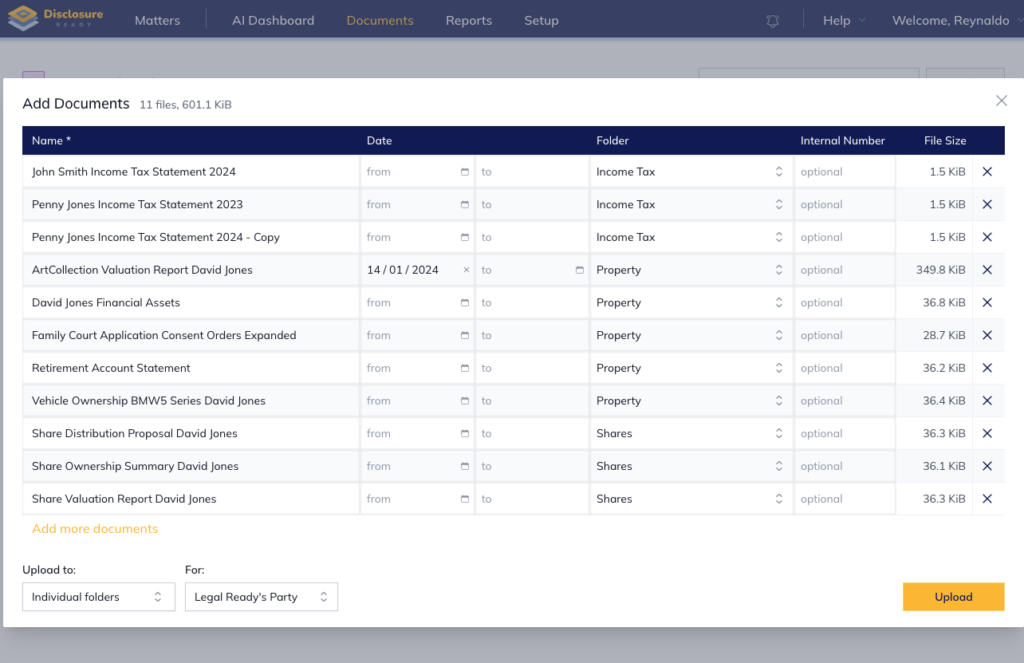The image size is (1024, 663).
Task: Clear the 14/01/2024 date value
Action: [466, 270]
